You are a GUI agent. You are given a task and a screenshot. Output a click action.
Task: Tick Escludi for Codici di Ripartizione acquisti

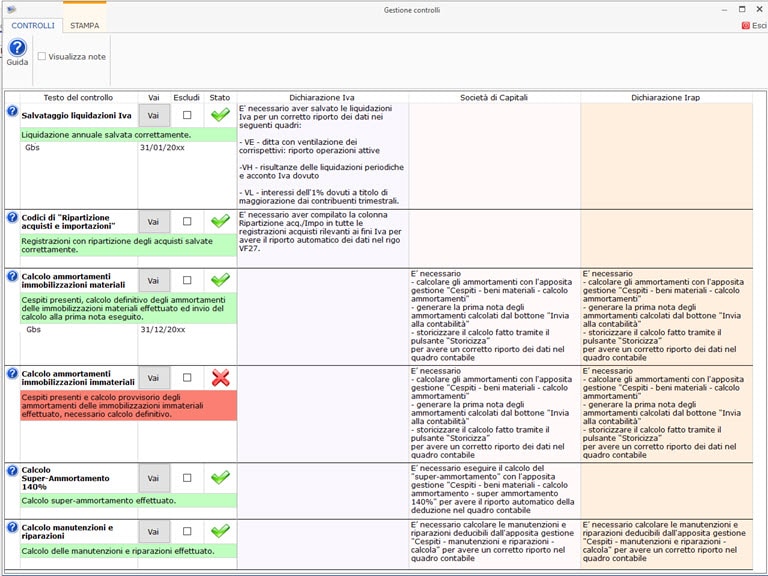(187, 221)
